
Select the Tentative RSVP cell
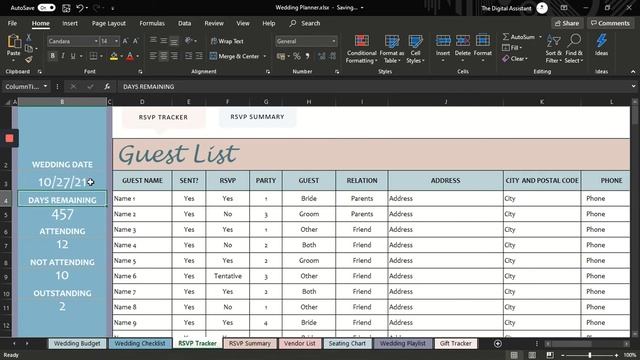(x=228, y=276)
